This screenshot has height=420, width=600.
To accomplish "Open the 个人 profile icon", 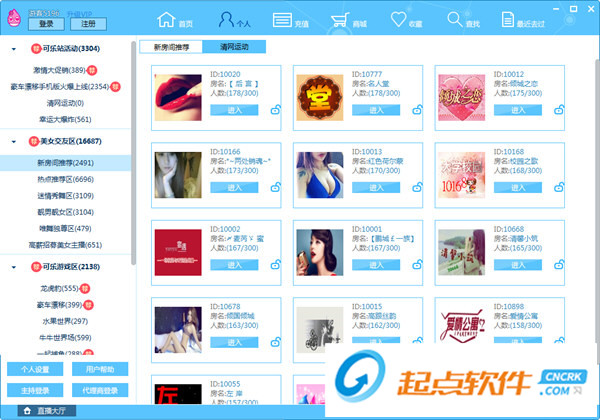I will [226, 19].
